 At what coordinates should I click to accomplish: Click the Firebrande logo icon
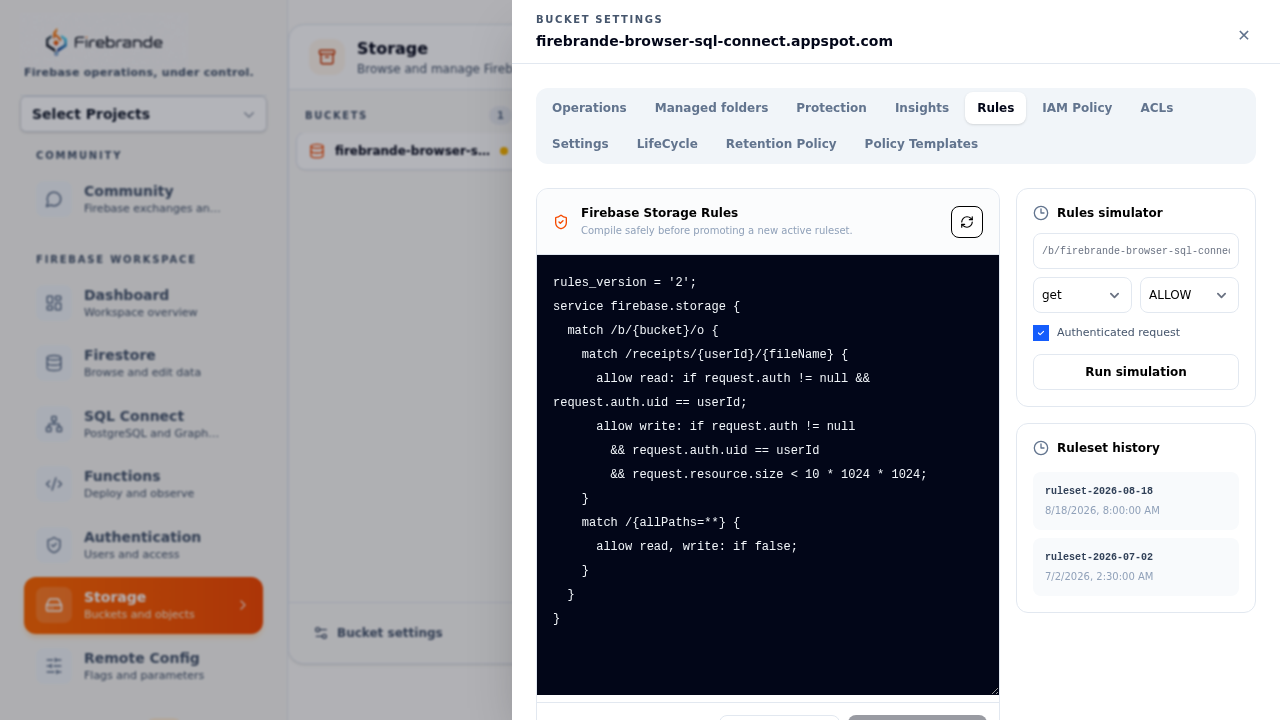pos(57,42)
